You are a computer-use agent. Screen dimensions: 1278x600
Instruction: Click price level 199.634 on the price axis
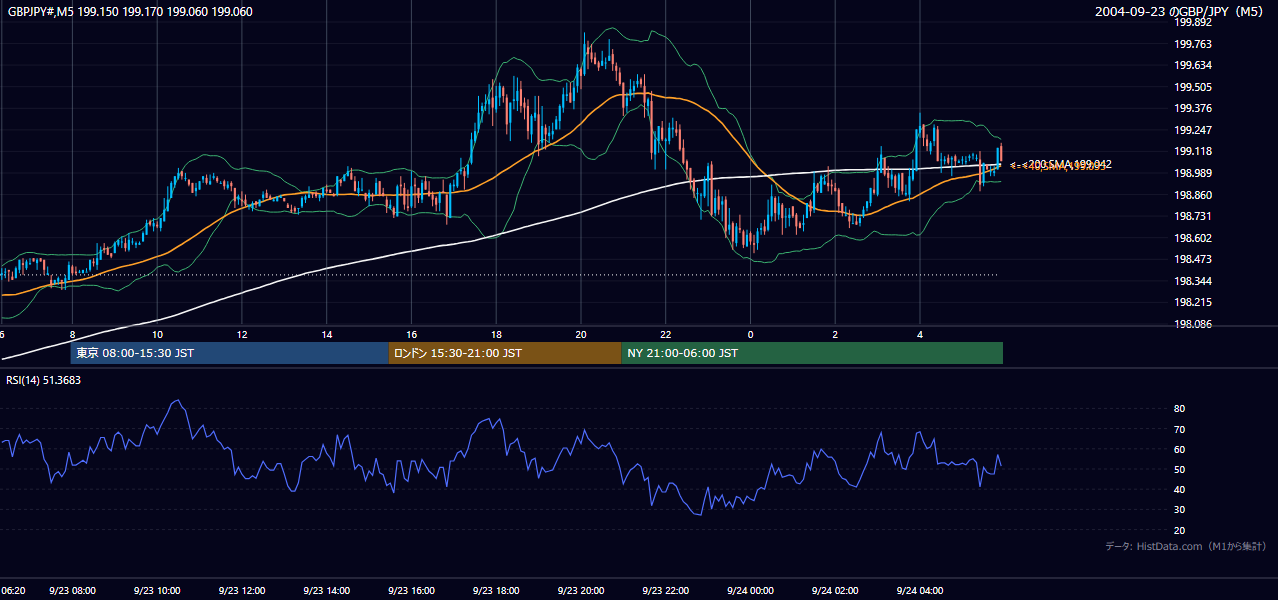[x=1192, y=66]
